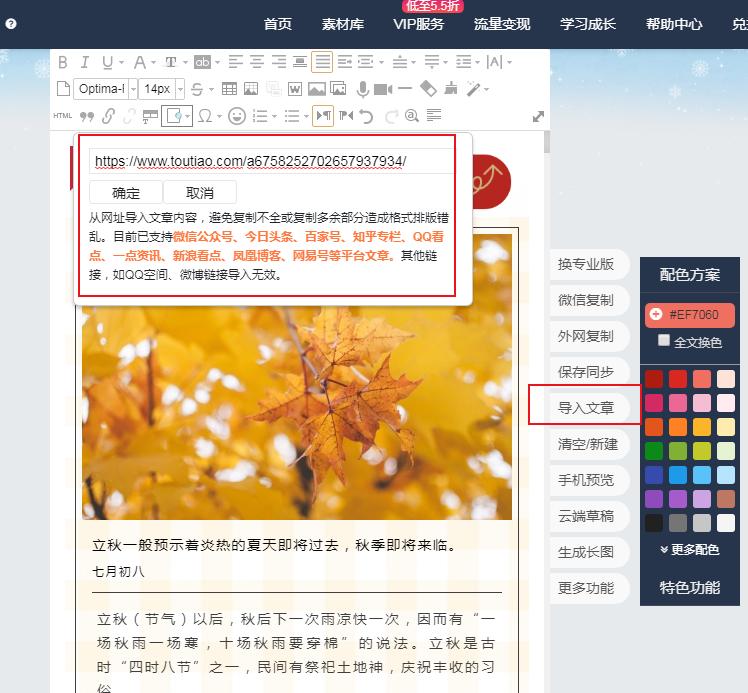Open the 学习成长 menu
This screenshot has height=693, width=748.
(588, 24)
